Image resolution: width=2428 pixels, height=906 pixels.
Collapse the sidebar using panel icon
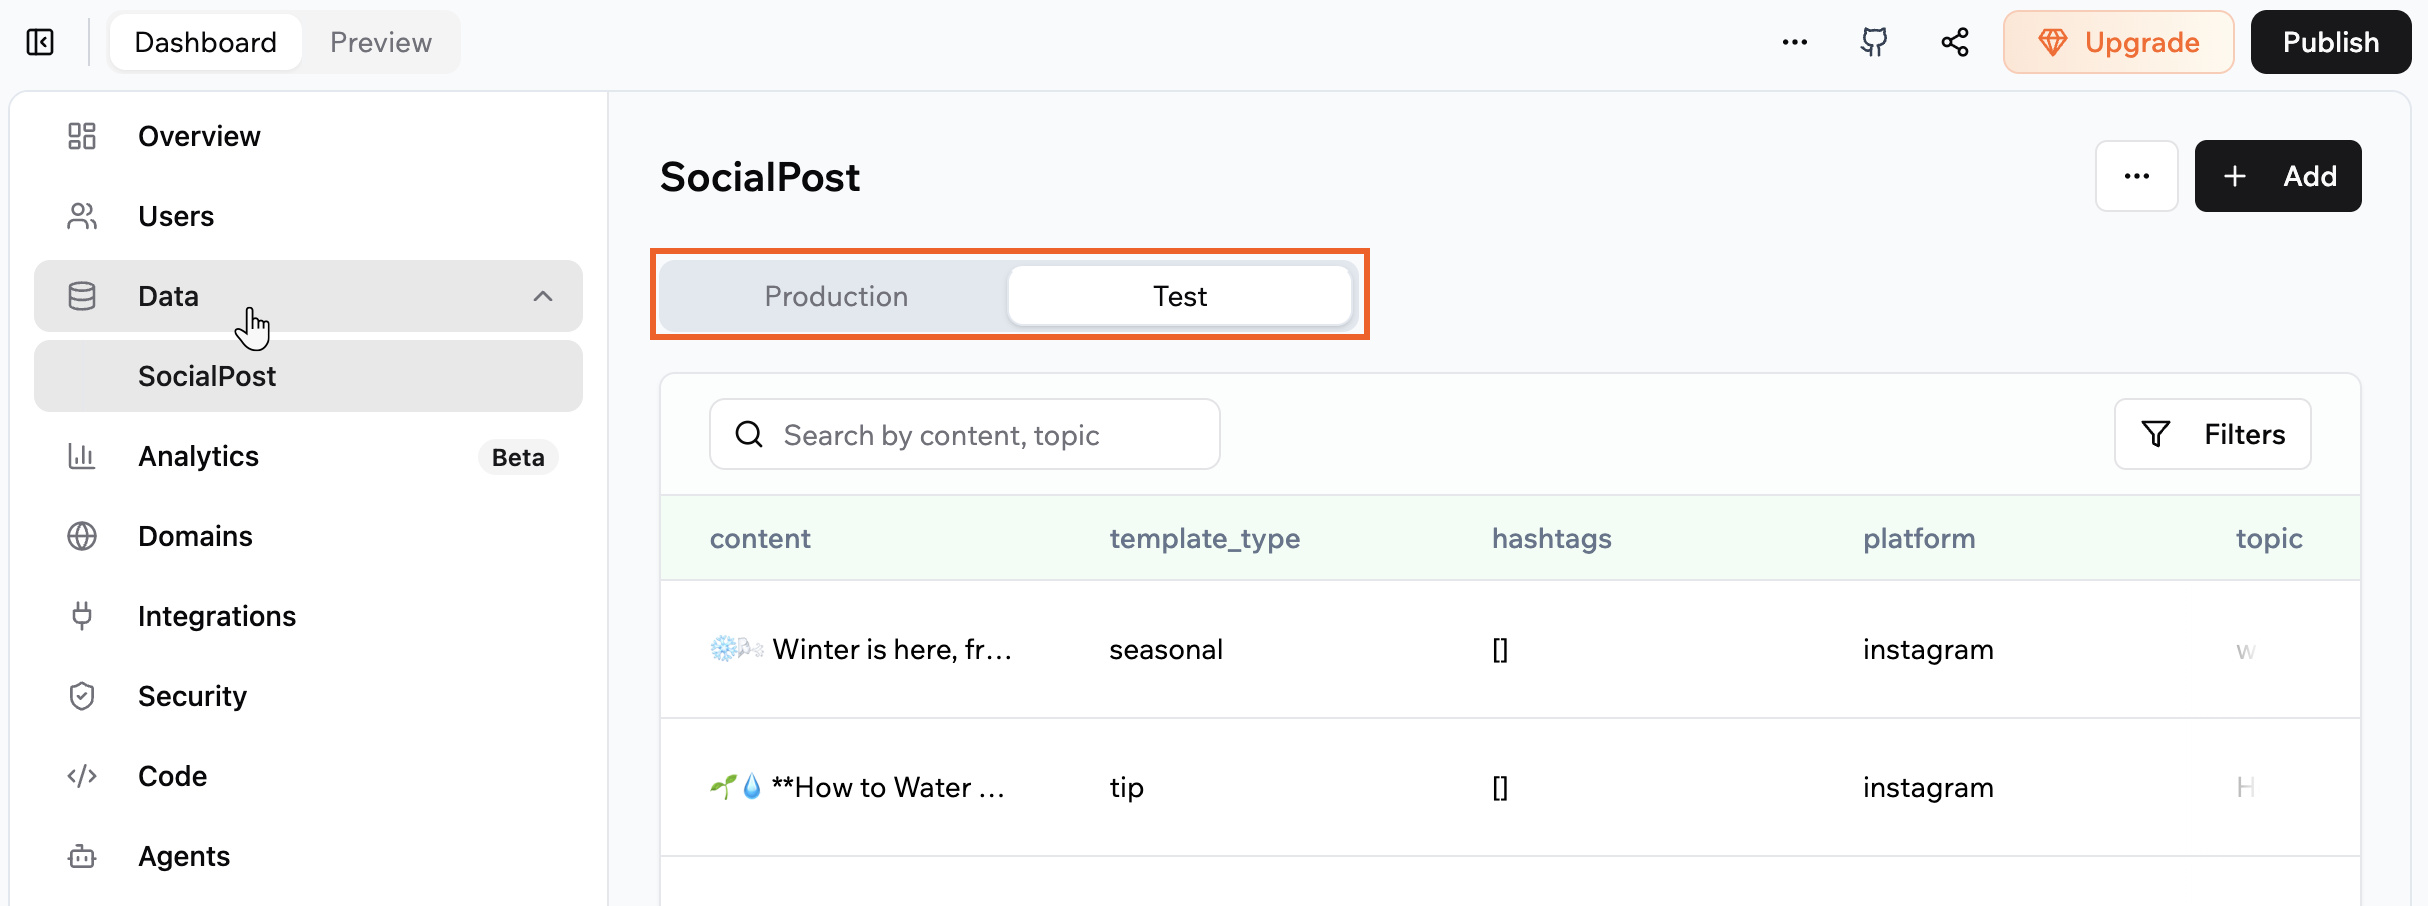pos(38,42)
